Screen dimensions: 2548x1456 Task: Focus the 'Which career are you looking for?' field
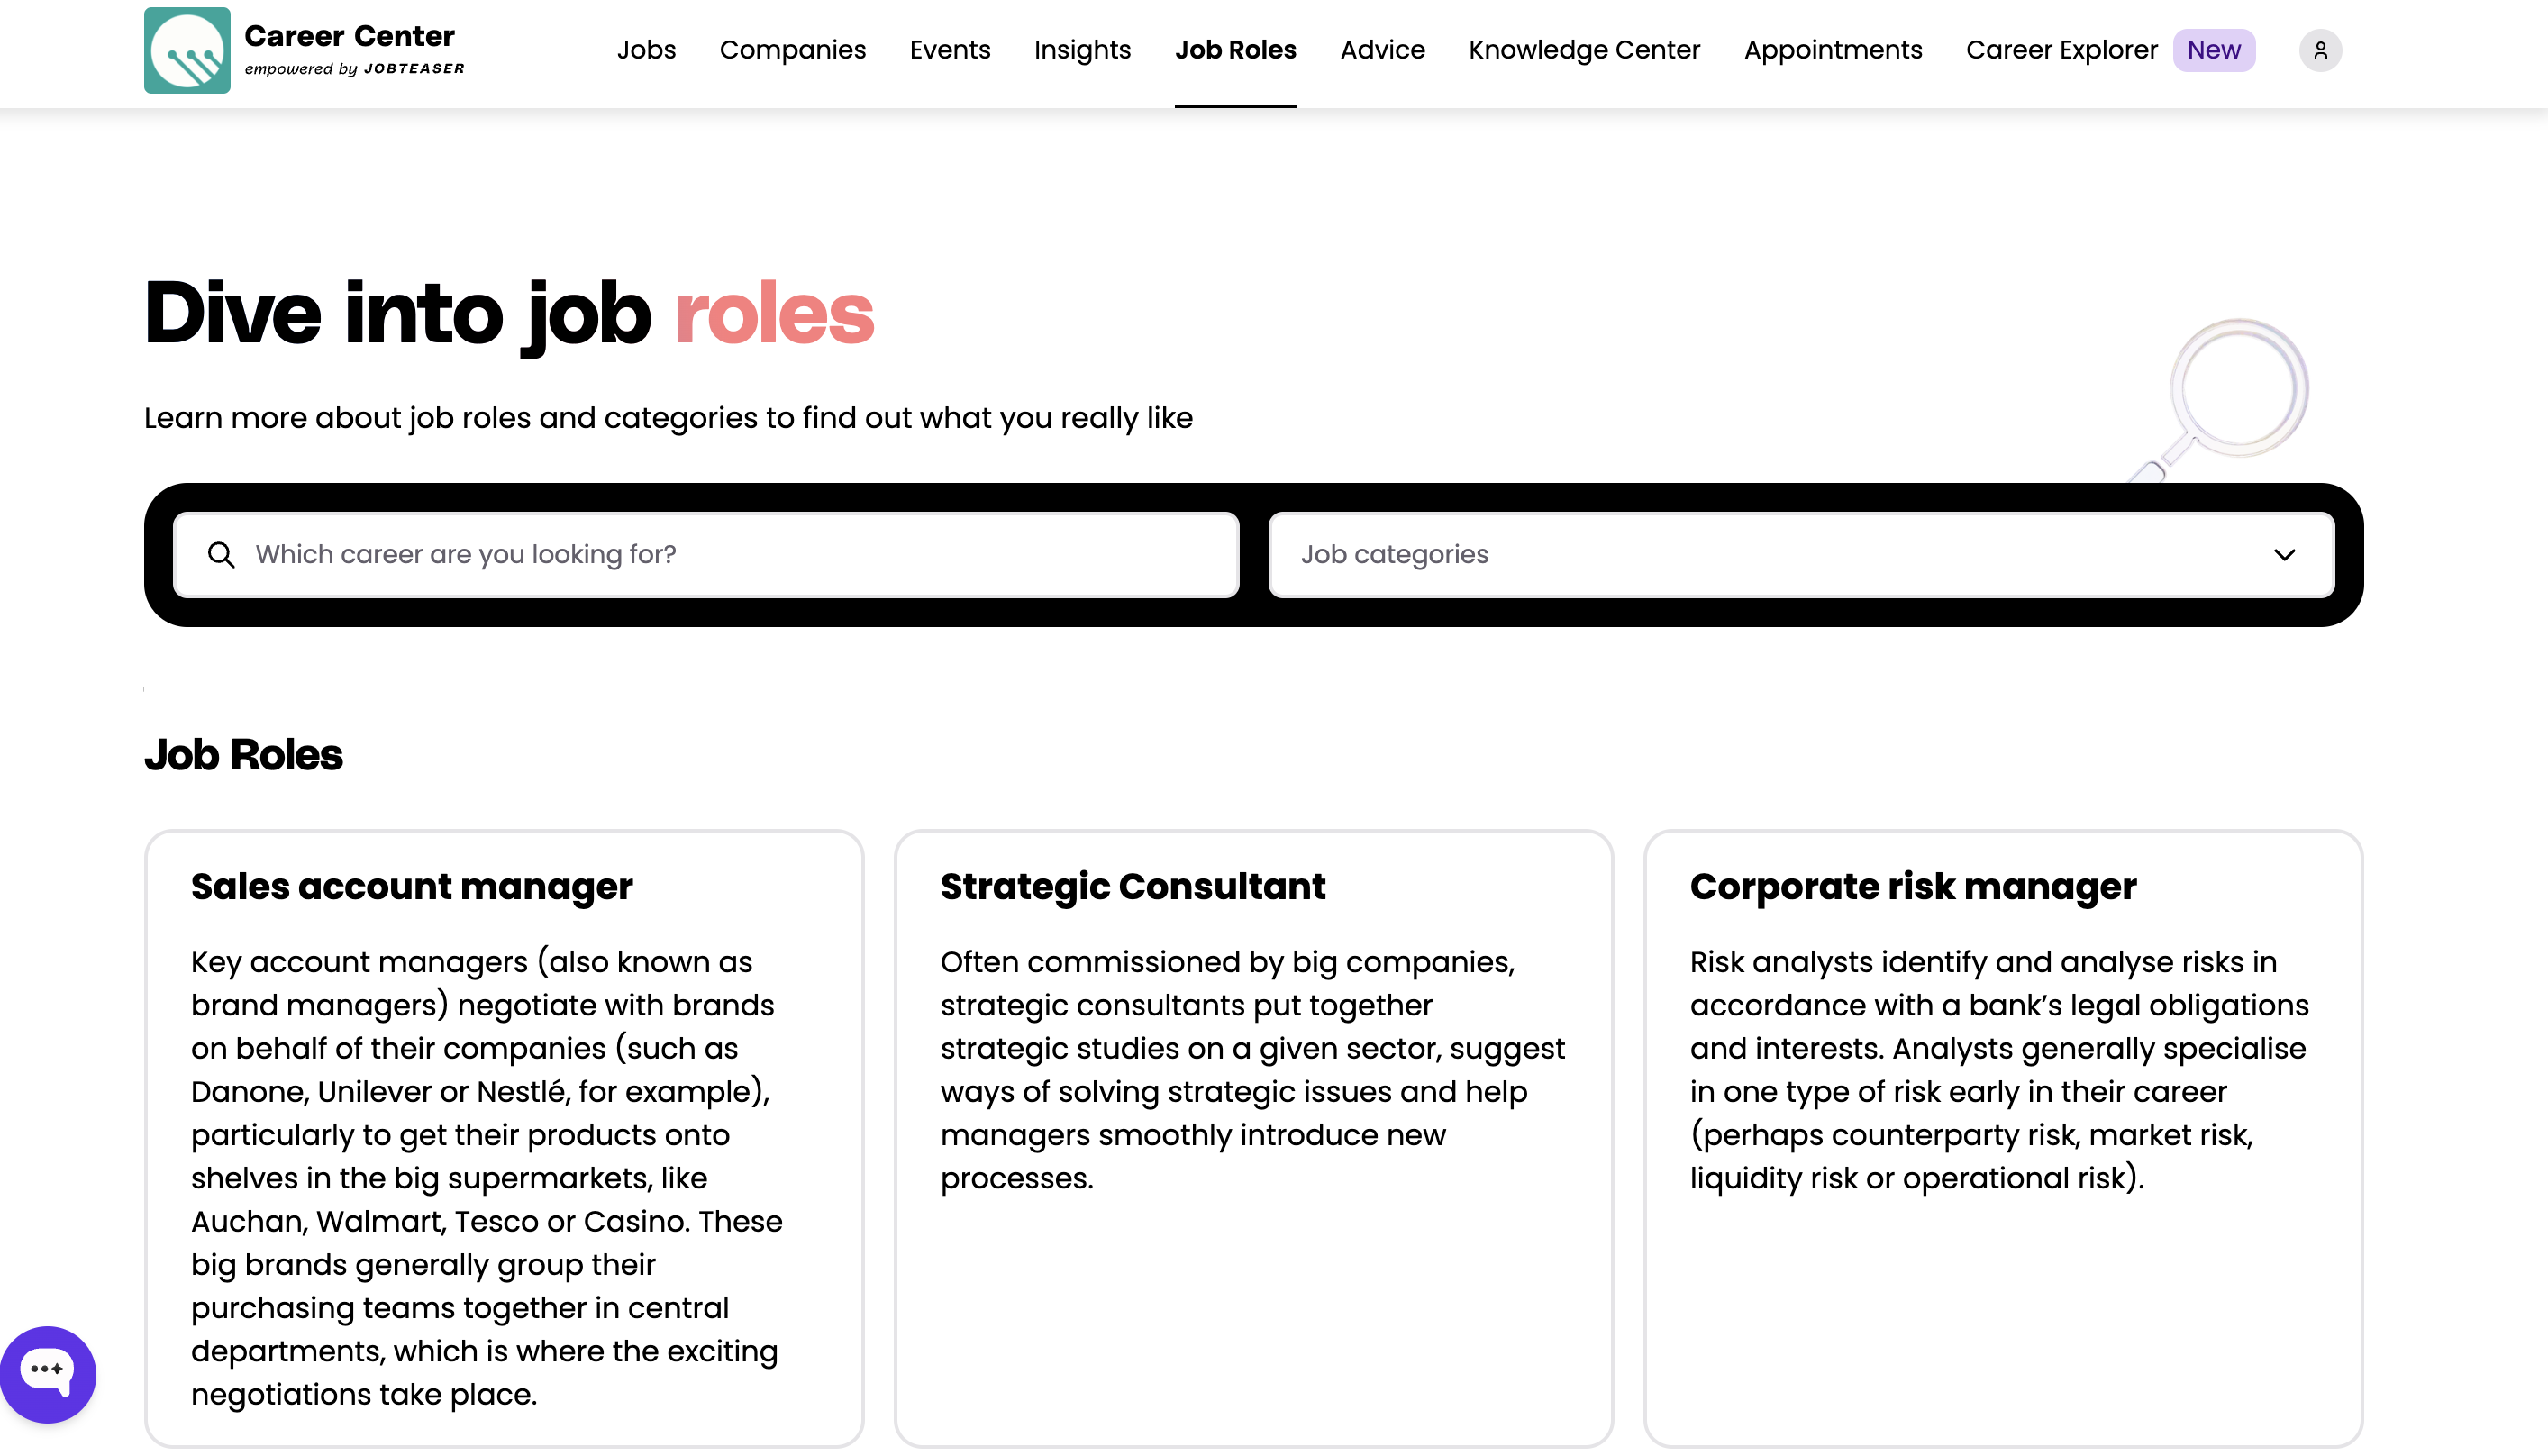(x=706, y=555)
